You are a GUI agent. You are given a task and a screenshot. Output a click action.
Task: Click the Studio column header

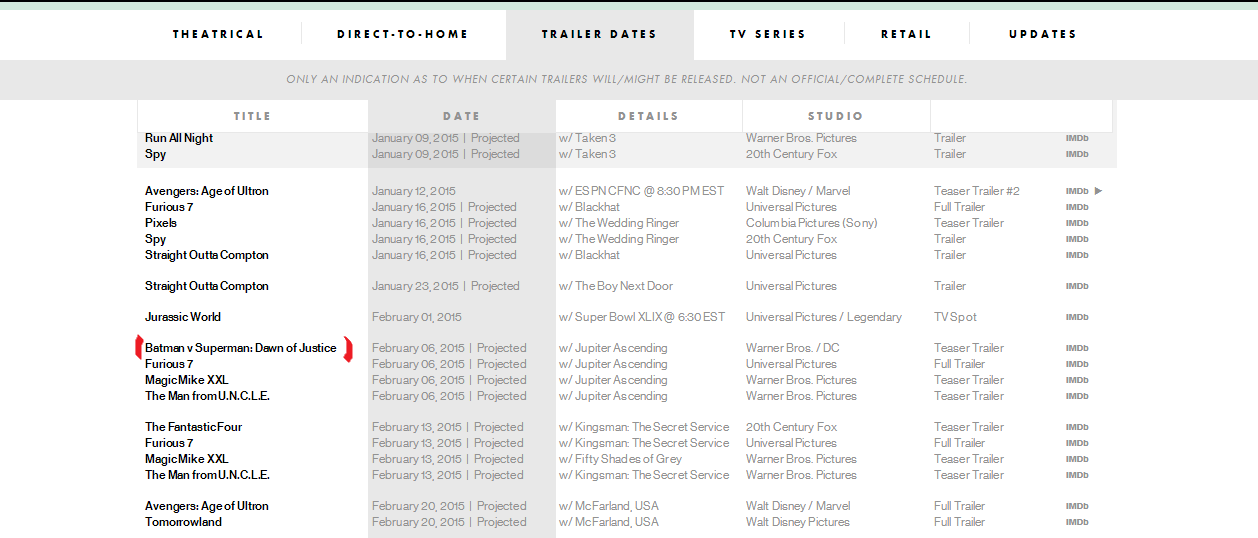point(835,116)
